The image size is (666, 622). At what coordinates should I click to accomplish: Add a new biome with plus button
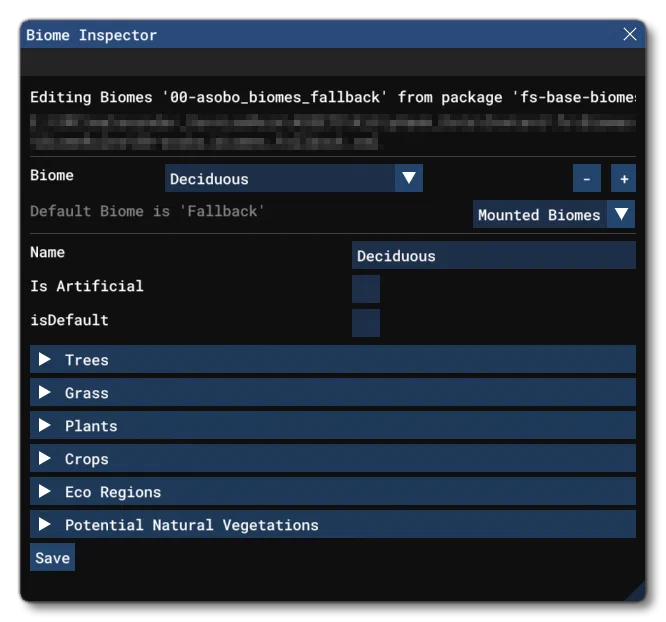pos(624,178)
